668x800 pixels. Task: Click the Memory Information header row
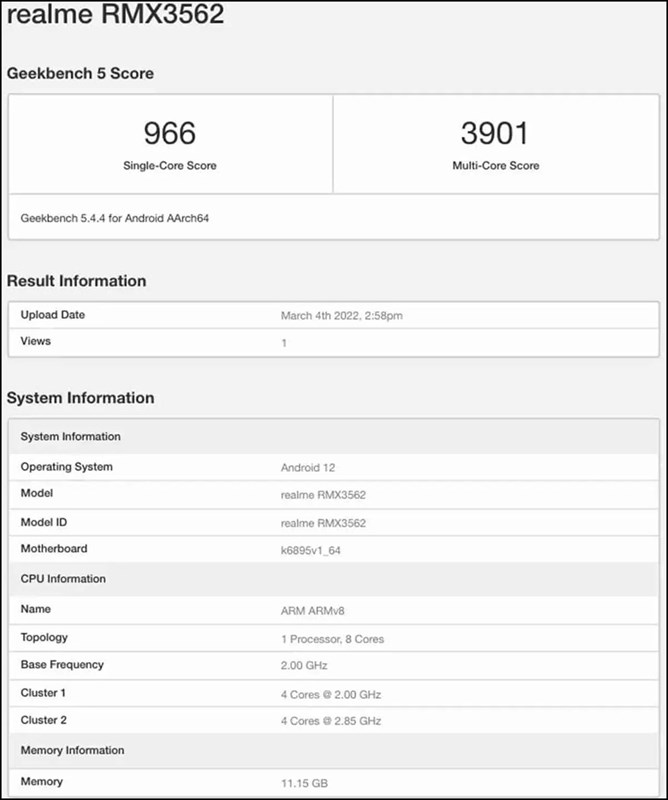point(334,751)
